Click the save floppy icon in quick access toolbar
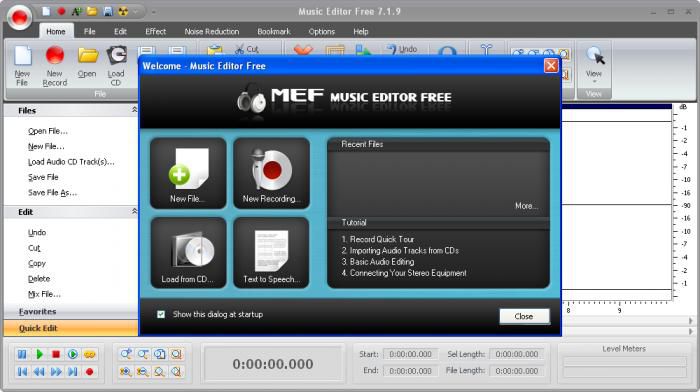 click(108, 12)
